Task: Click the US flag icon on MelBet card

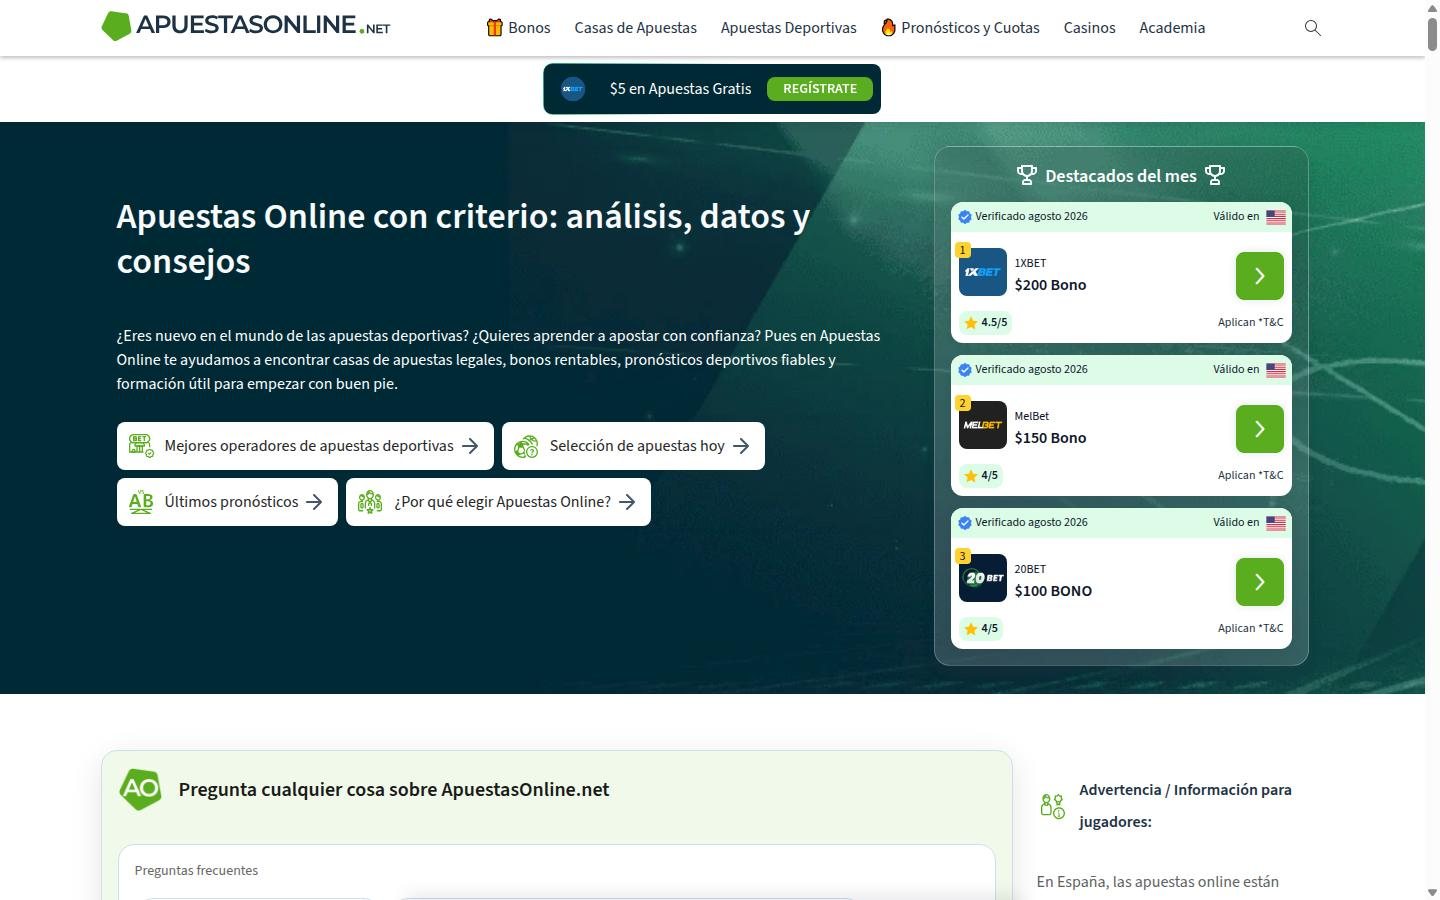Action: pyautogui.click(x=1276, y=370)
